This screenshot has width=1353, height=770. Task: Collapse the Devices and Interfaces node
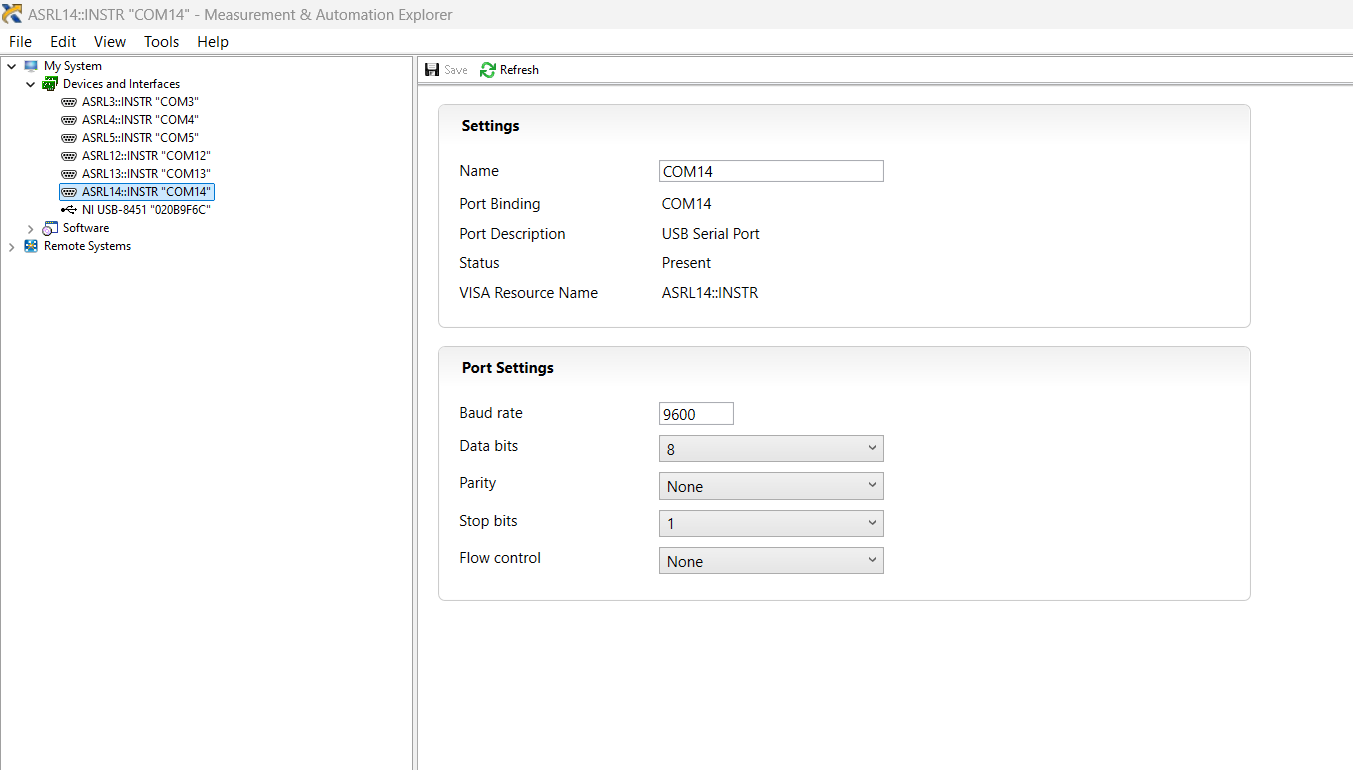[31, 85]
